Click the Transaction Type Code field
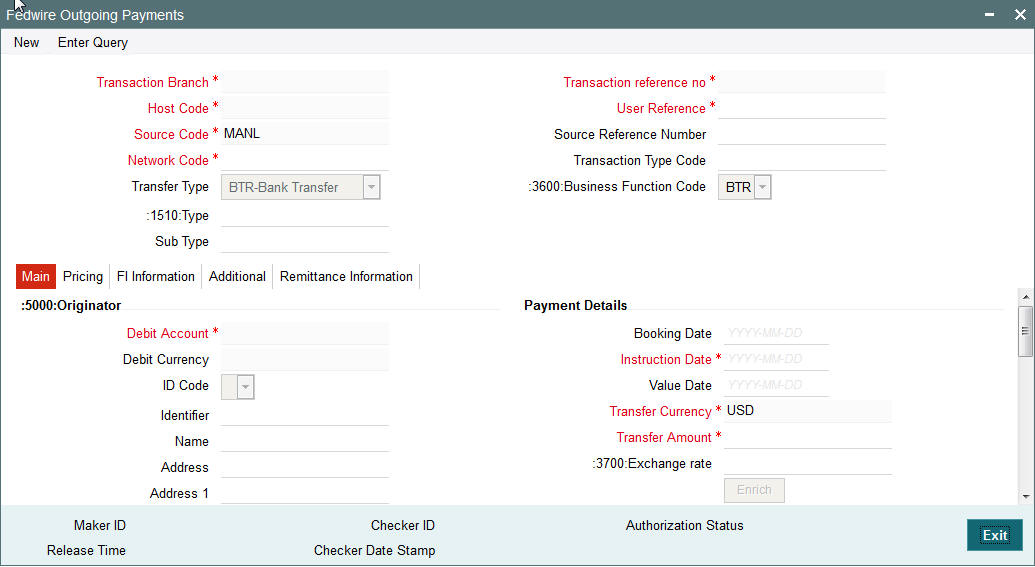 tap(801, 160)
